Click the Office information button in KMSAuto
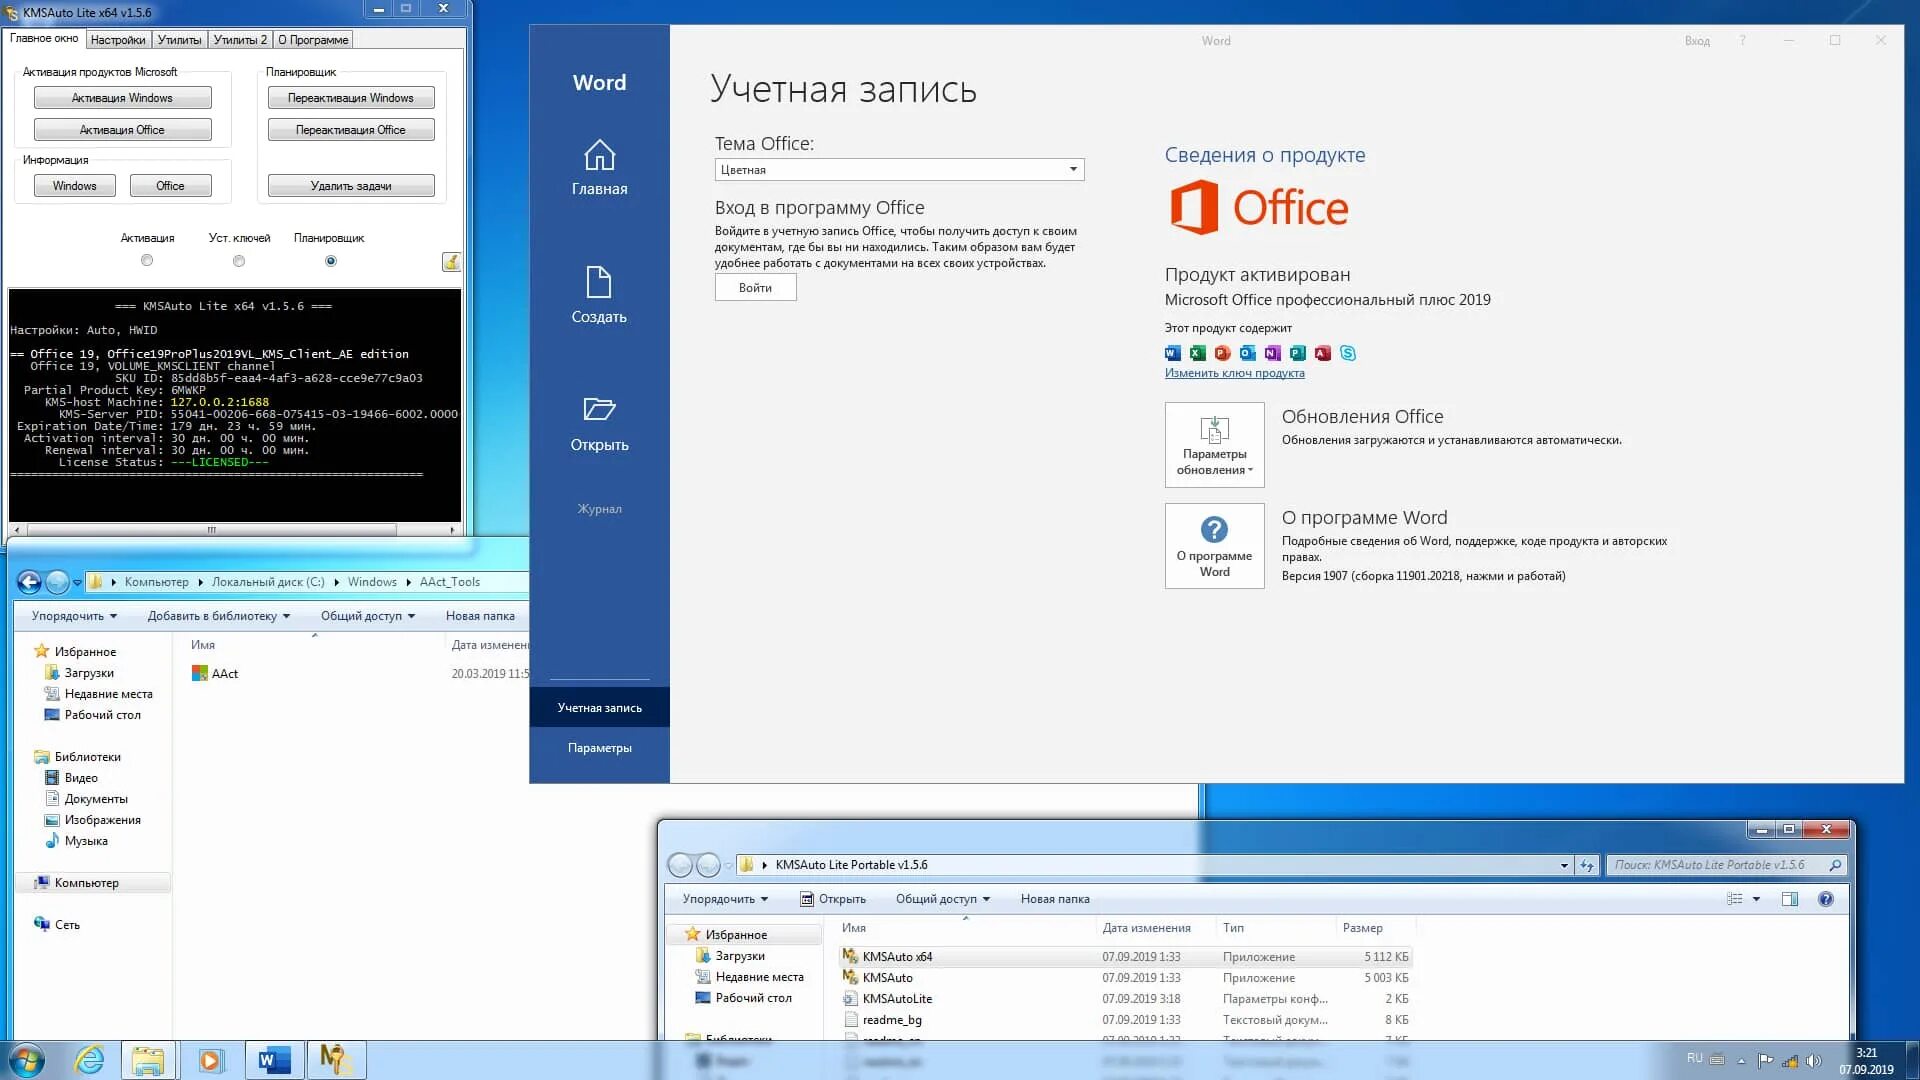Screen dimensions: 1920x1080 (x=170, y=186)
